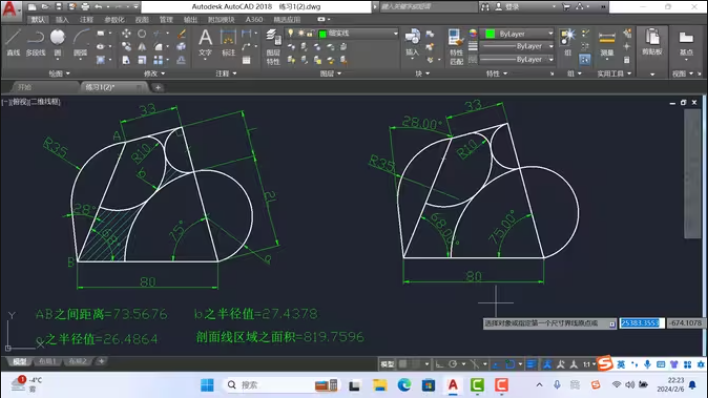
Task: Click the Fillet tool icon
Action: coord(158,47)
